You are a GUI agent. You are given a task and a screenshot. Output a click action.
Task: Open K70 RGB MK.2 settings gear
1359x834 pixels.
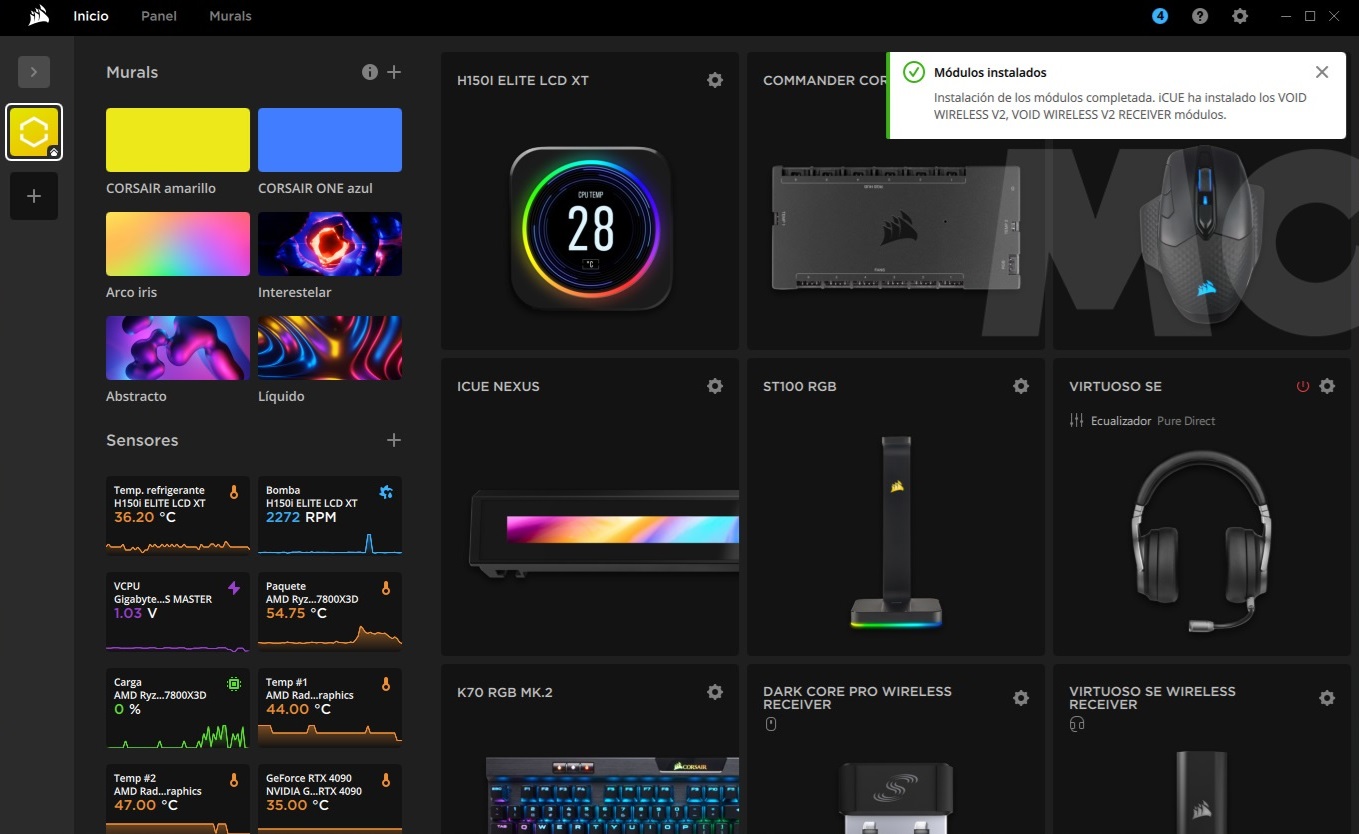[715, 692]
